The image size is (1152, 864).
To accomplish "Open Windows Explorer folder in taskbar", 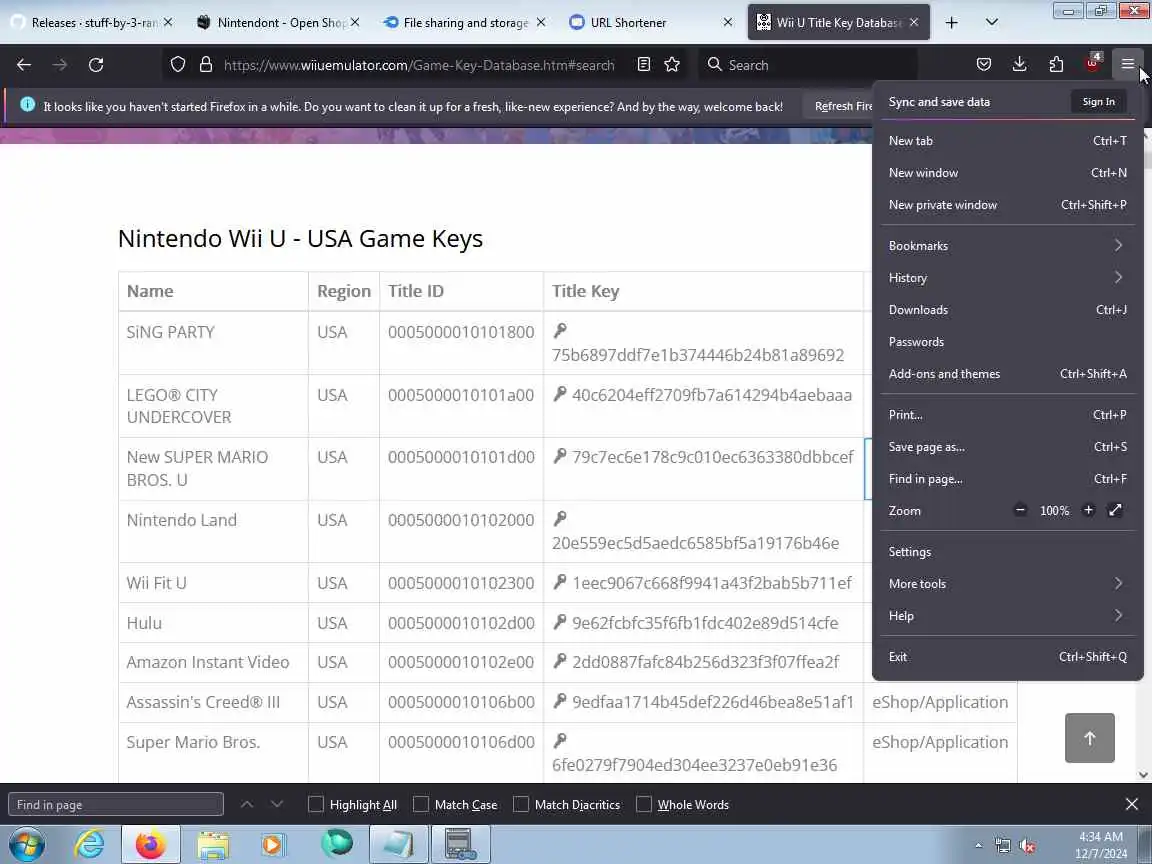I will click(x=212, y=844).
